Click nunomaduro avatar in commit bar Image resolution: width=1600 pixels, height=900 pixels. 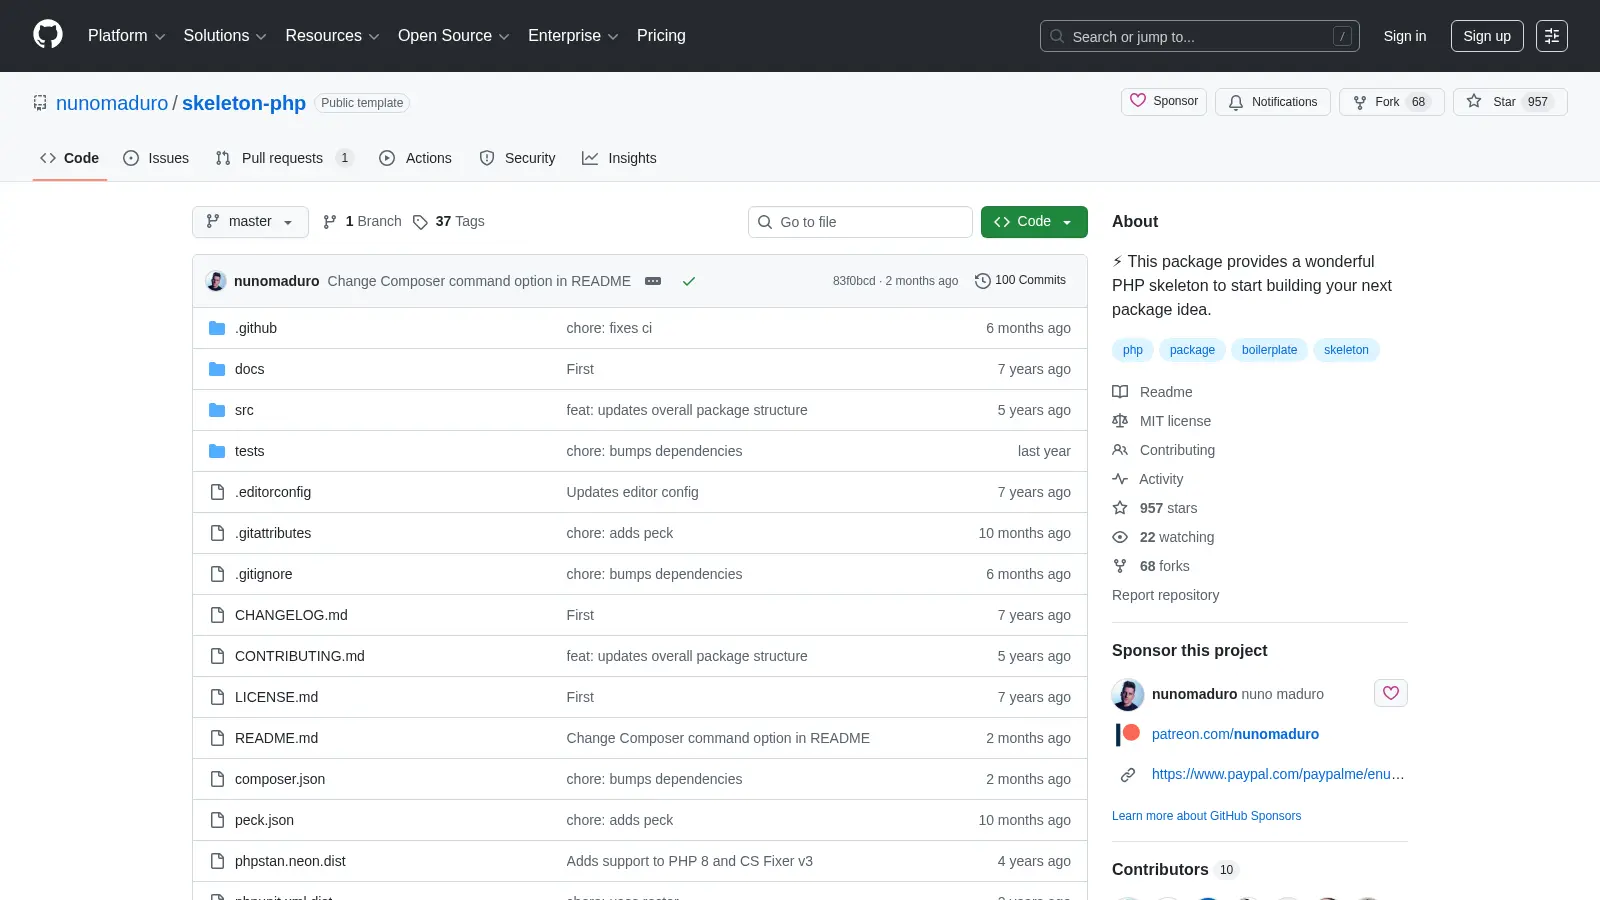coord(216,281)
